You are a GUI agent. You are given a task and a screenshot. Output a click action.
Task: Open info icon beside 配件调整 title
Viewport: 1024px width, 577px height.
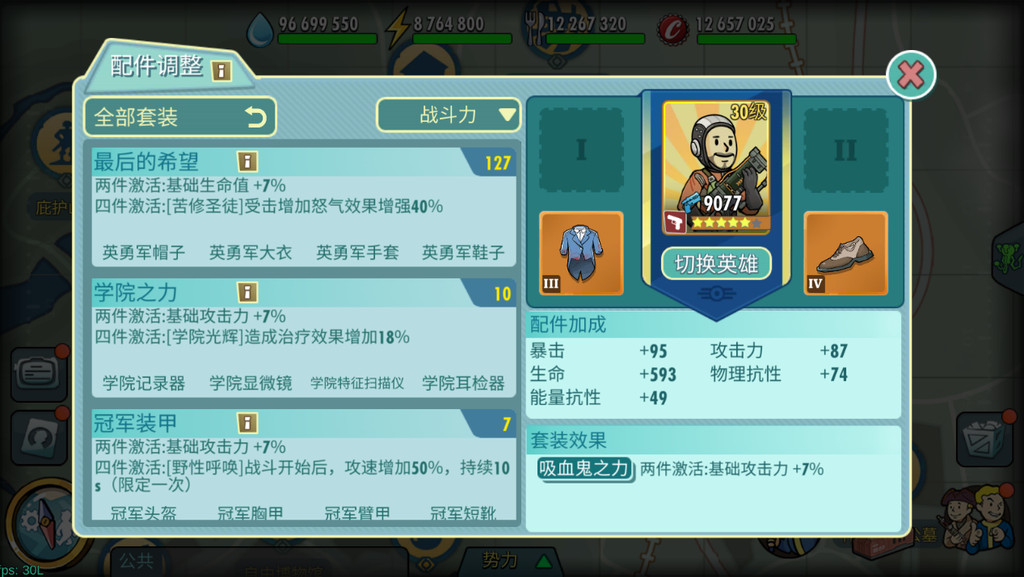pos(221,70)
